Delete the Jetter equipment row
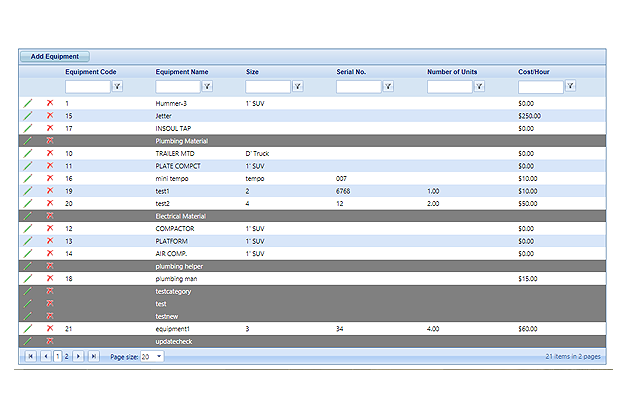The width and height of the screenshot is (624, 414). pos(50,116)
